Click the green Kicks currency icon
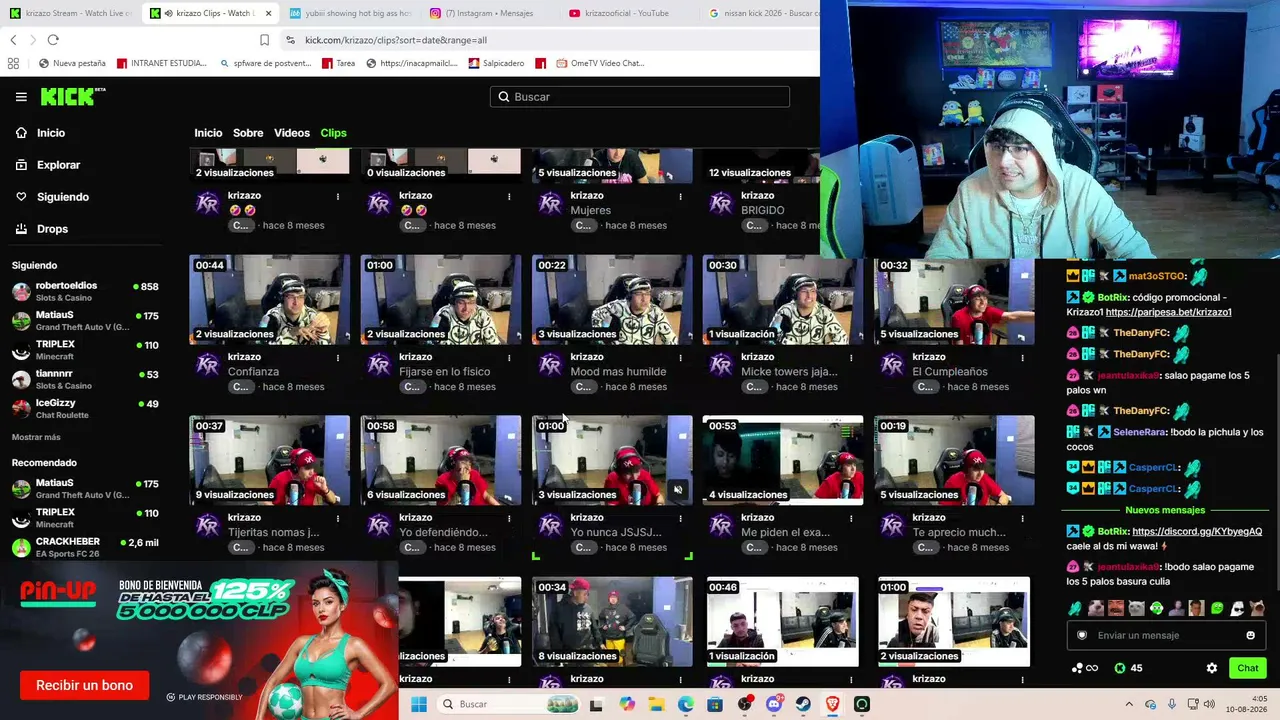 1120,668
